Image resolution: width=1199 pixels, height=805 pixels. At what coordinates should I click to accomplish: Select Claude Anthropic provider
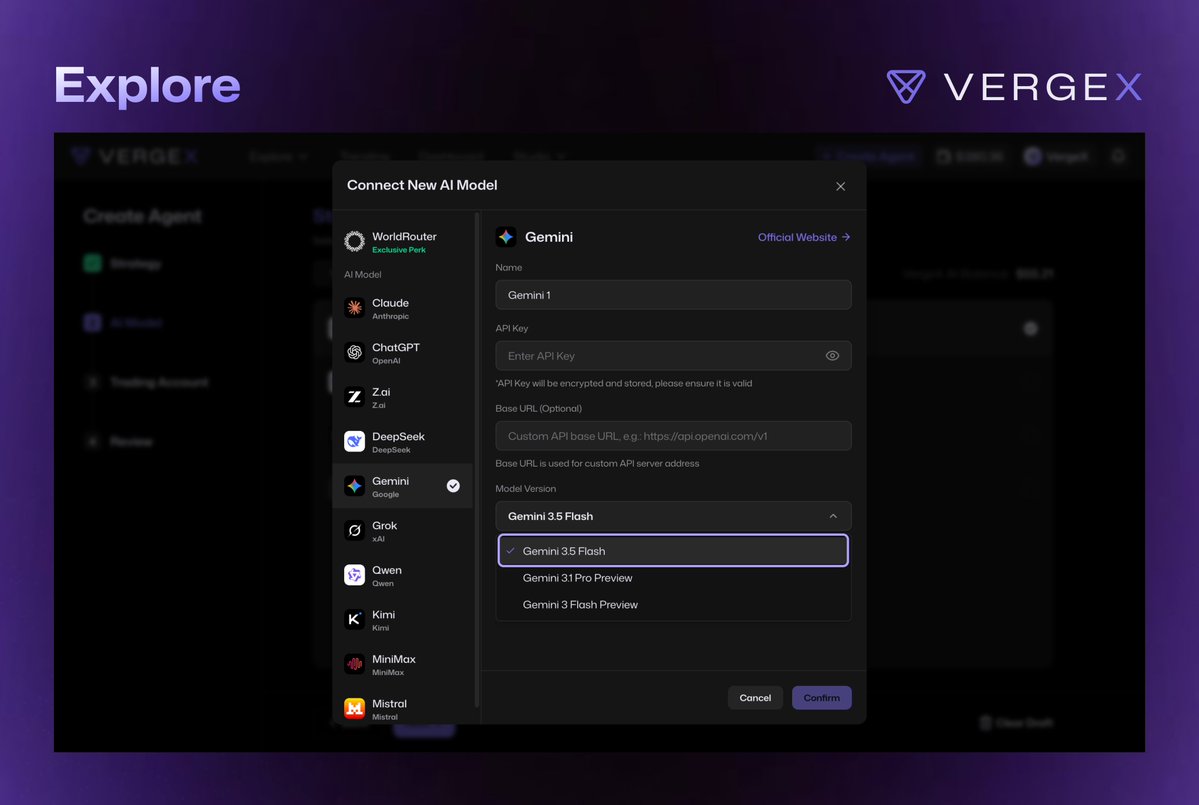click(403, 308)
